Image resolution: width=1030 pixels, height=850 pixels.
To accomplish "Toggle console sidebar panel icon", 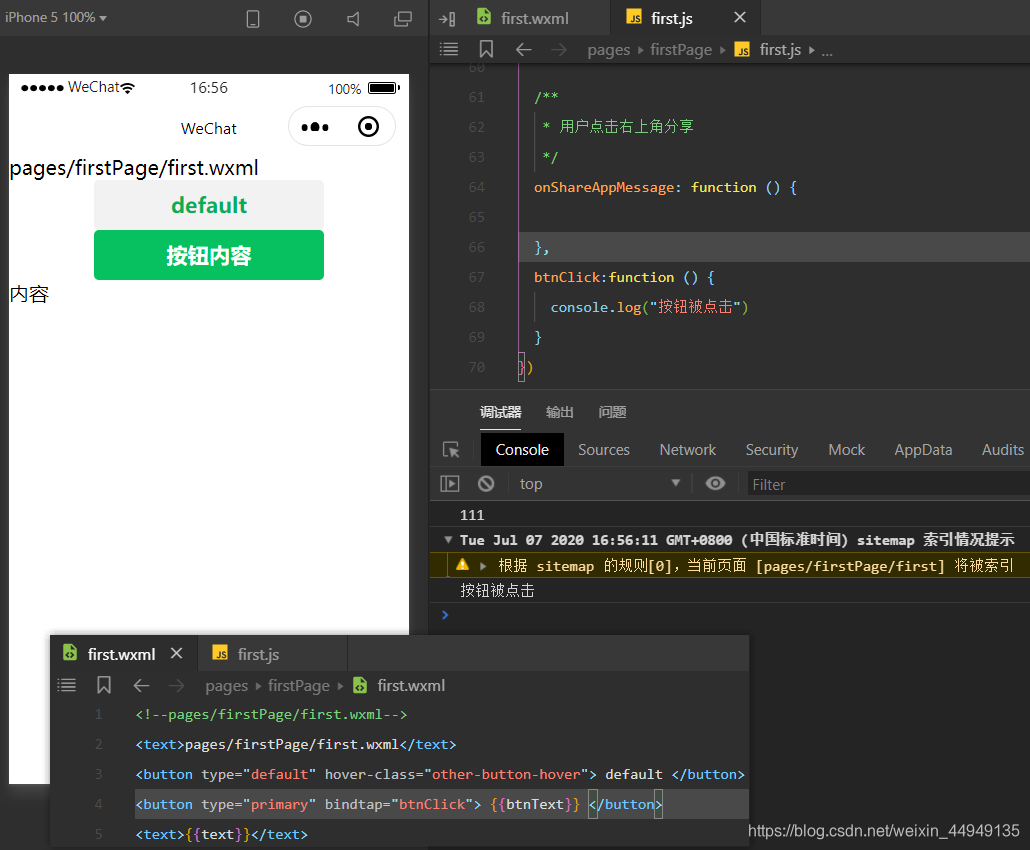I will pos(449,484).
